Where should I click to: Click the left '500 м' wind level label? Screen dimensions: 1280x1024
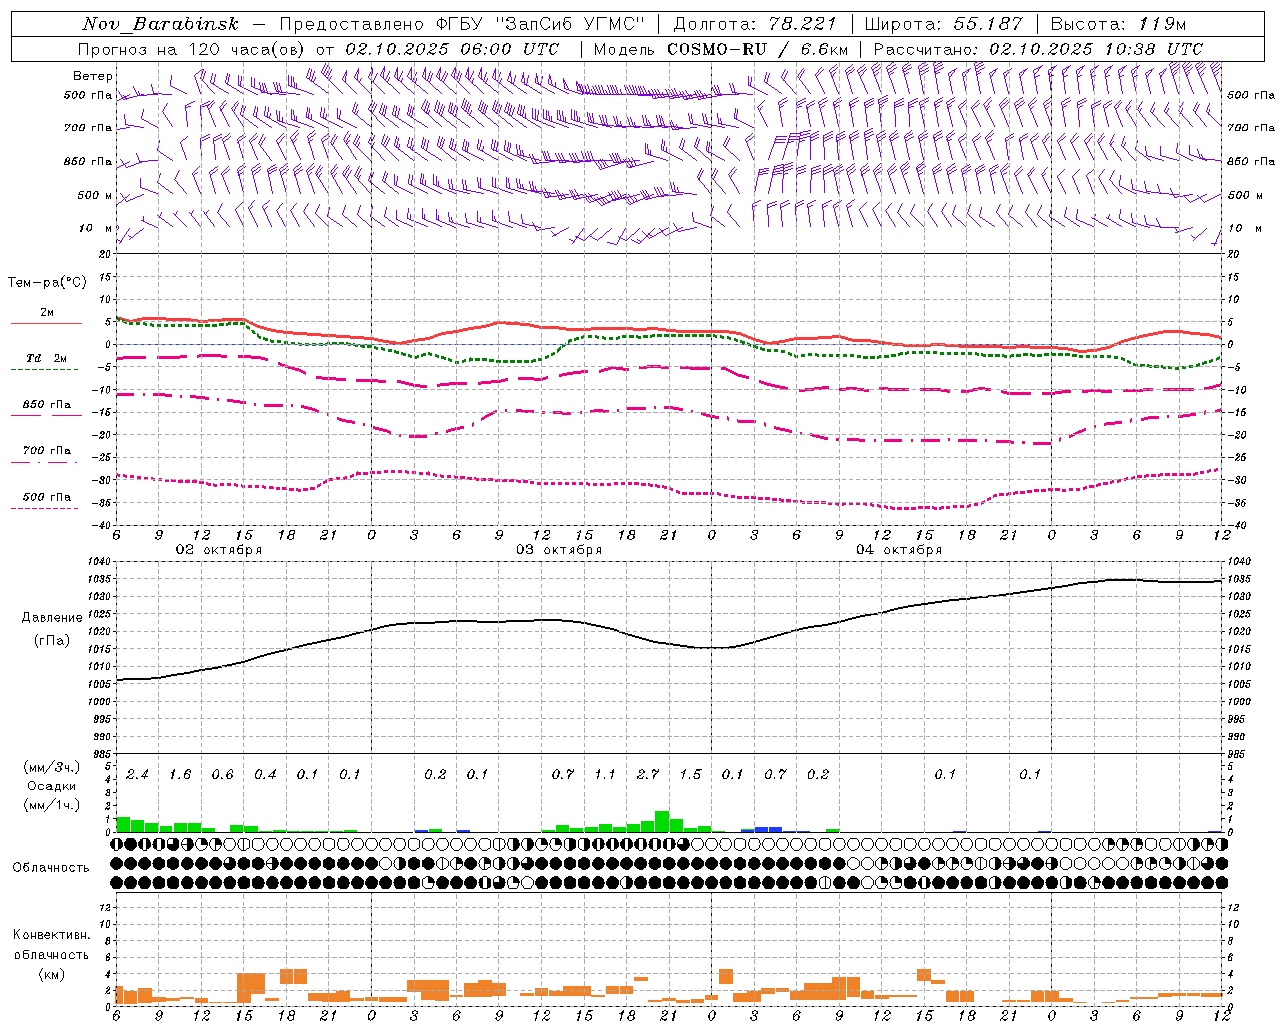pyautogui.click(x=95, y=195)
